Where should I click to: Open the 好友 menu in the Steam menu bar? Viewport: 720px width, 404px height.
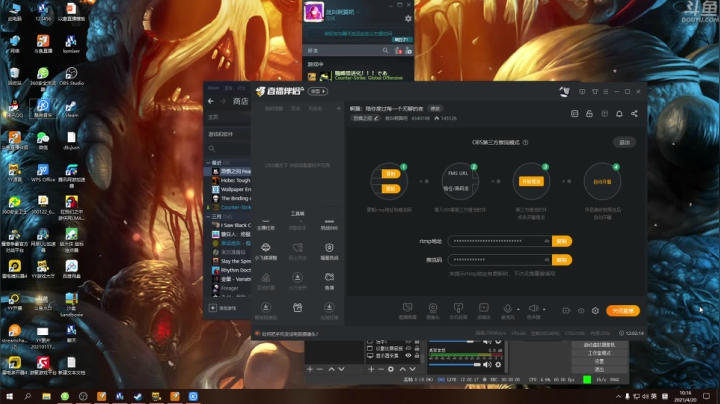(242, 88)
